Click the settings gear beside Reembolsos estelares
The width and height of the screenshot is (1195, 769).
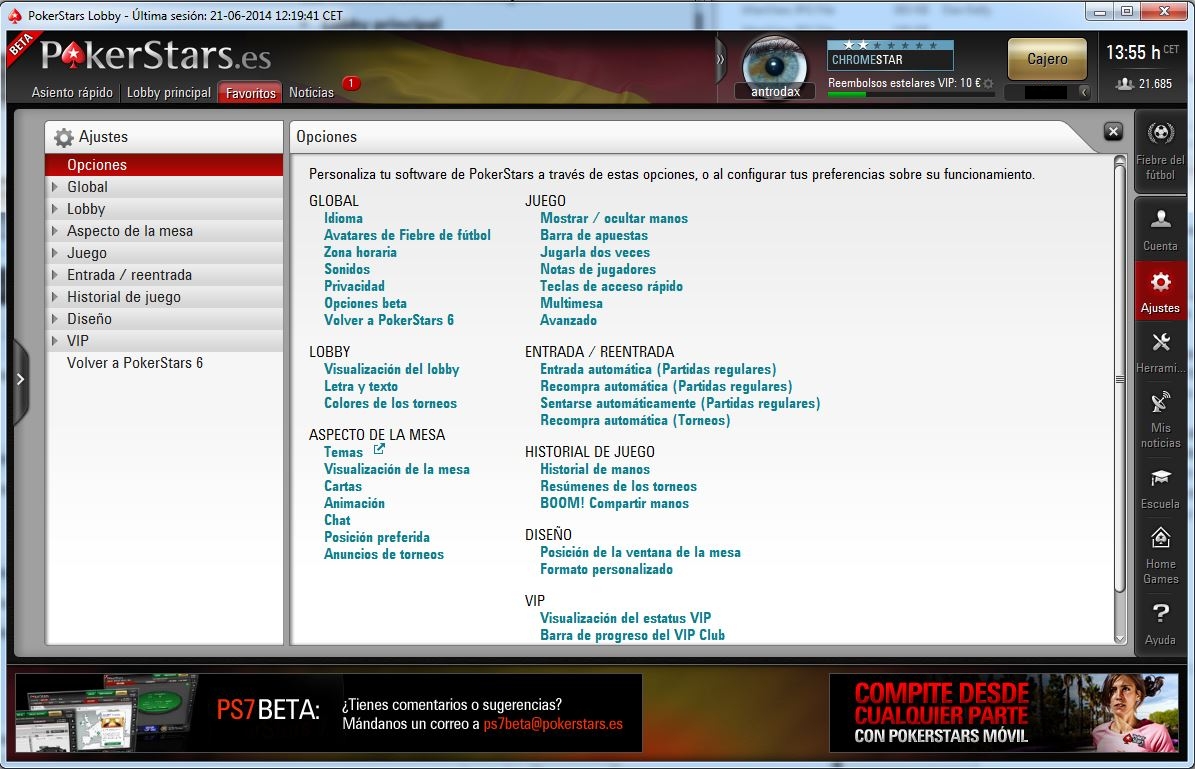point(988,83)
